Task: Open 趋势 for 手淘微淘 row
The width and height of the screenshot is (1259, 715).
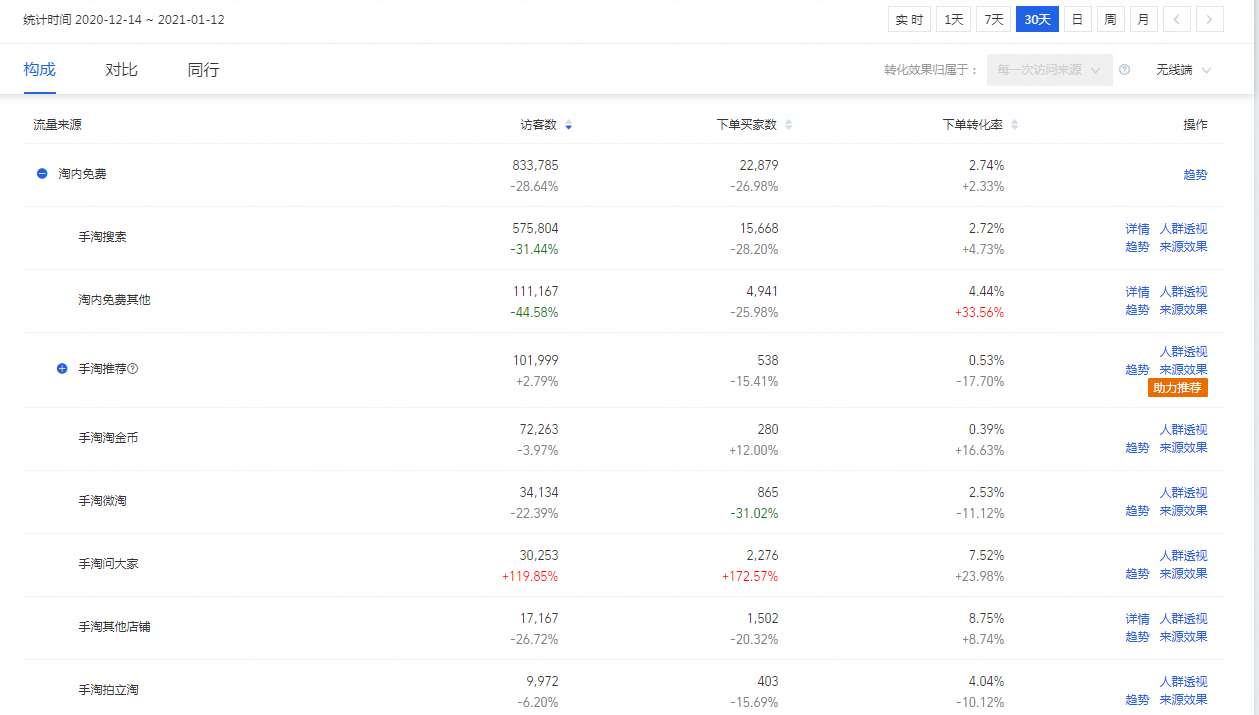Action: pyautogui.click(x=1137, y=511)
